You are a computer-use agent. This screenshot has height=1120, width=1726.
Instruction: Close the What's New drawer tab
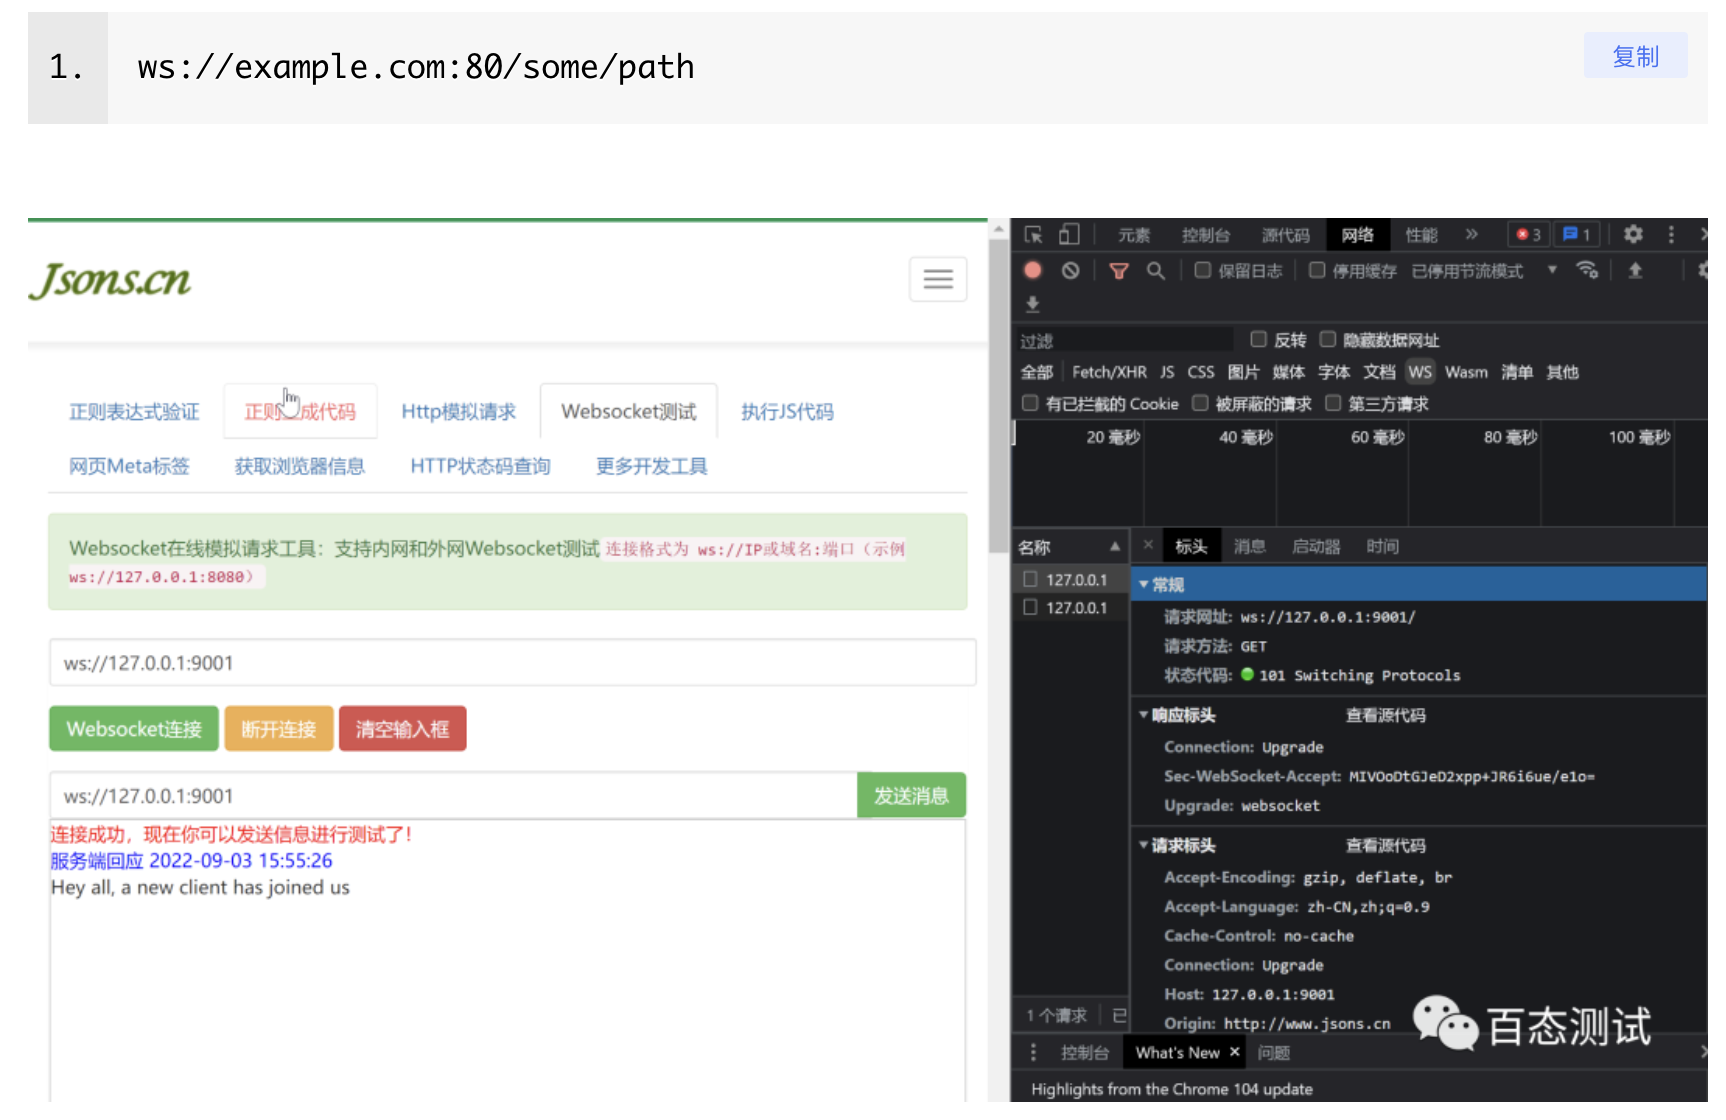(1235, 1052)
